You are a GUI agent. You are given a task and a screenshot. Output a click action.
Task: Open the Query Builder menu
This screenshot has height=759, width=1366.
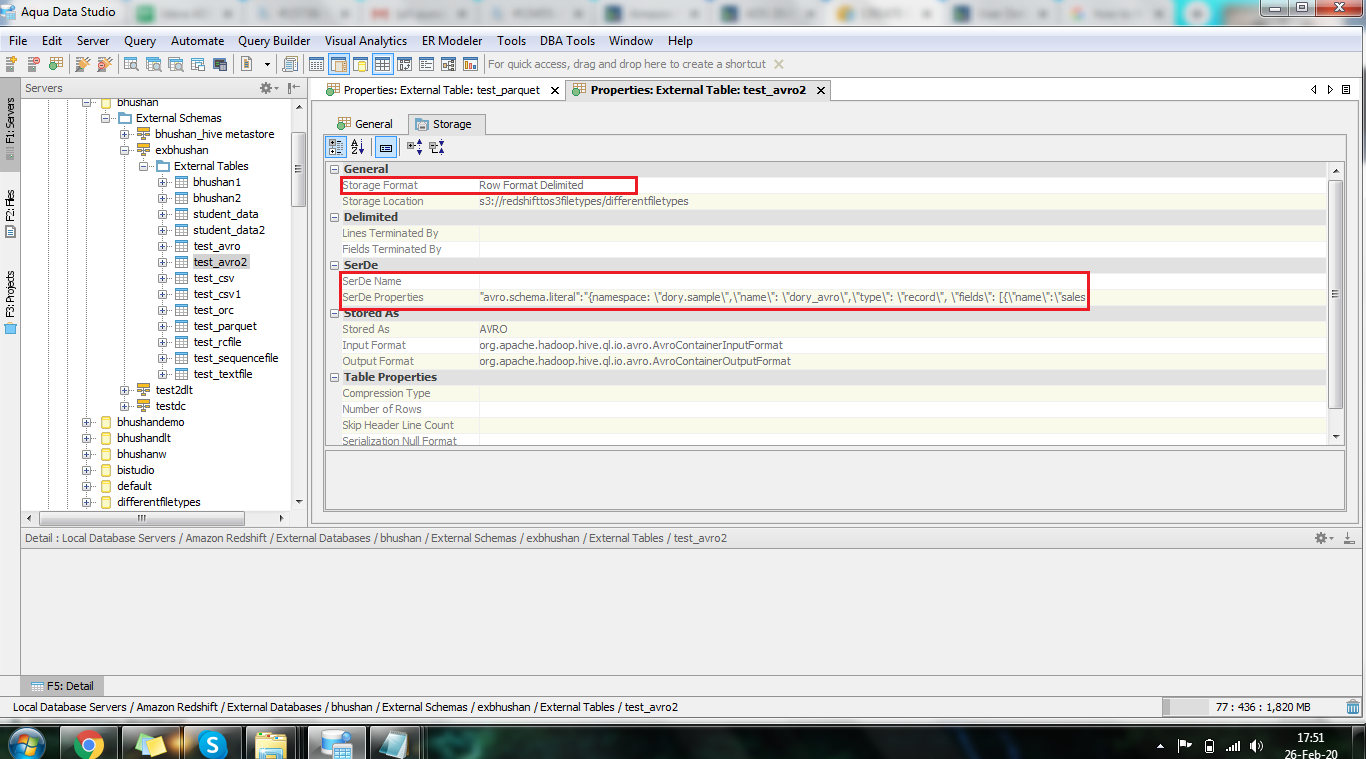click(274, 41)
